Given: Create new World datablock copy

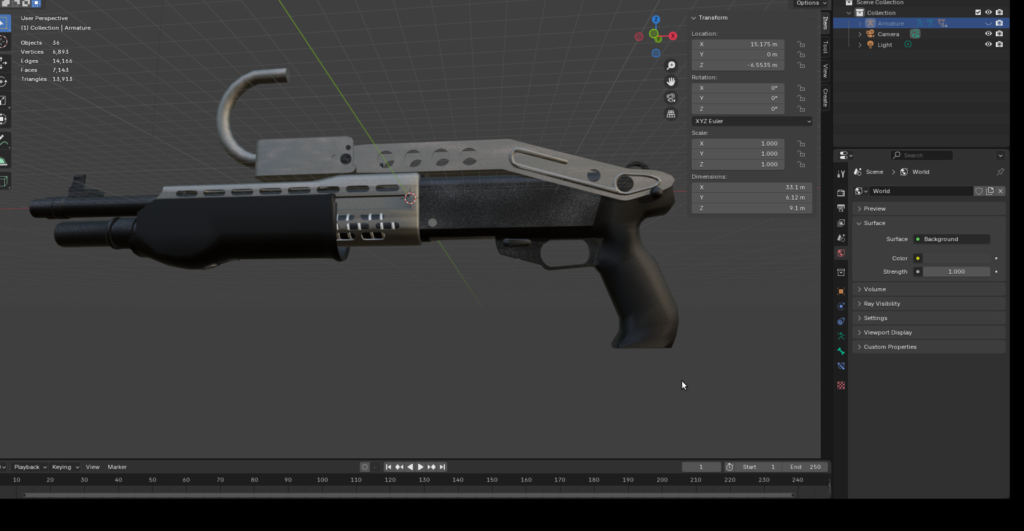Looking at the screenshot, I should click(990, 191).
